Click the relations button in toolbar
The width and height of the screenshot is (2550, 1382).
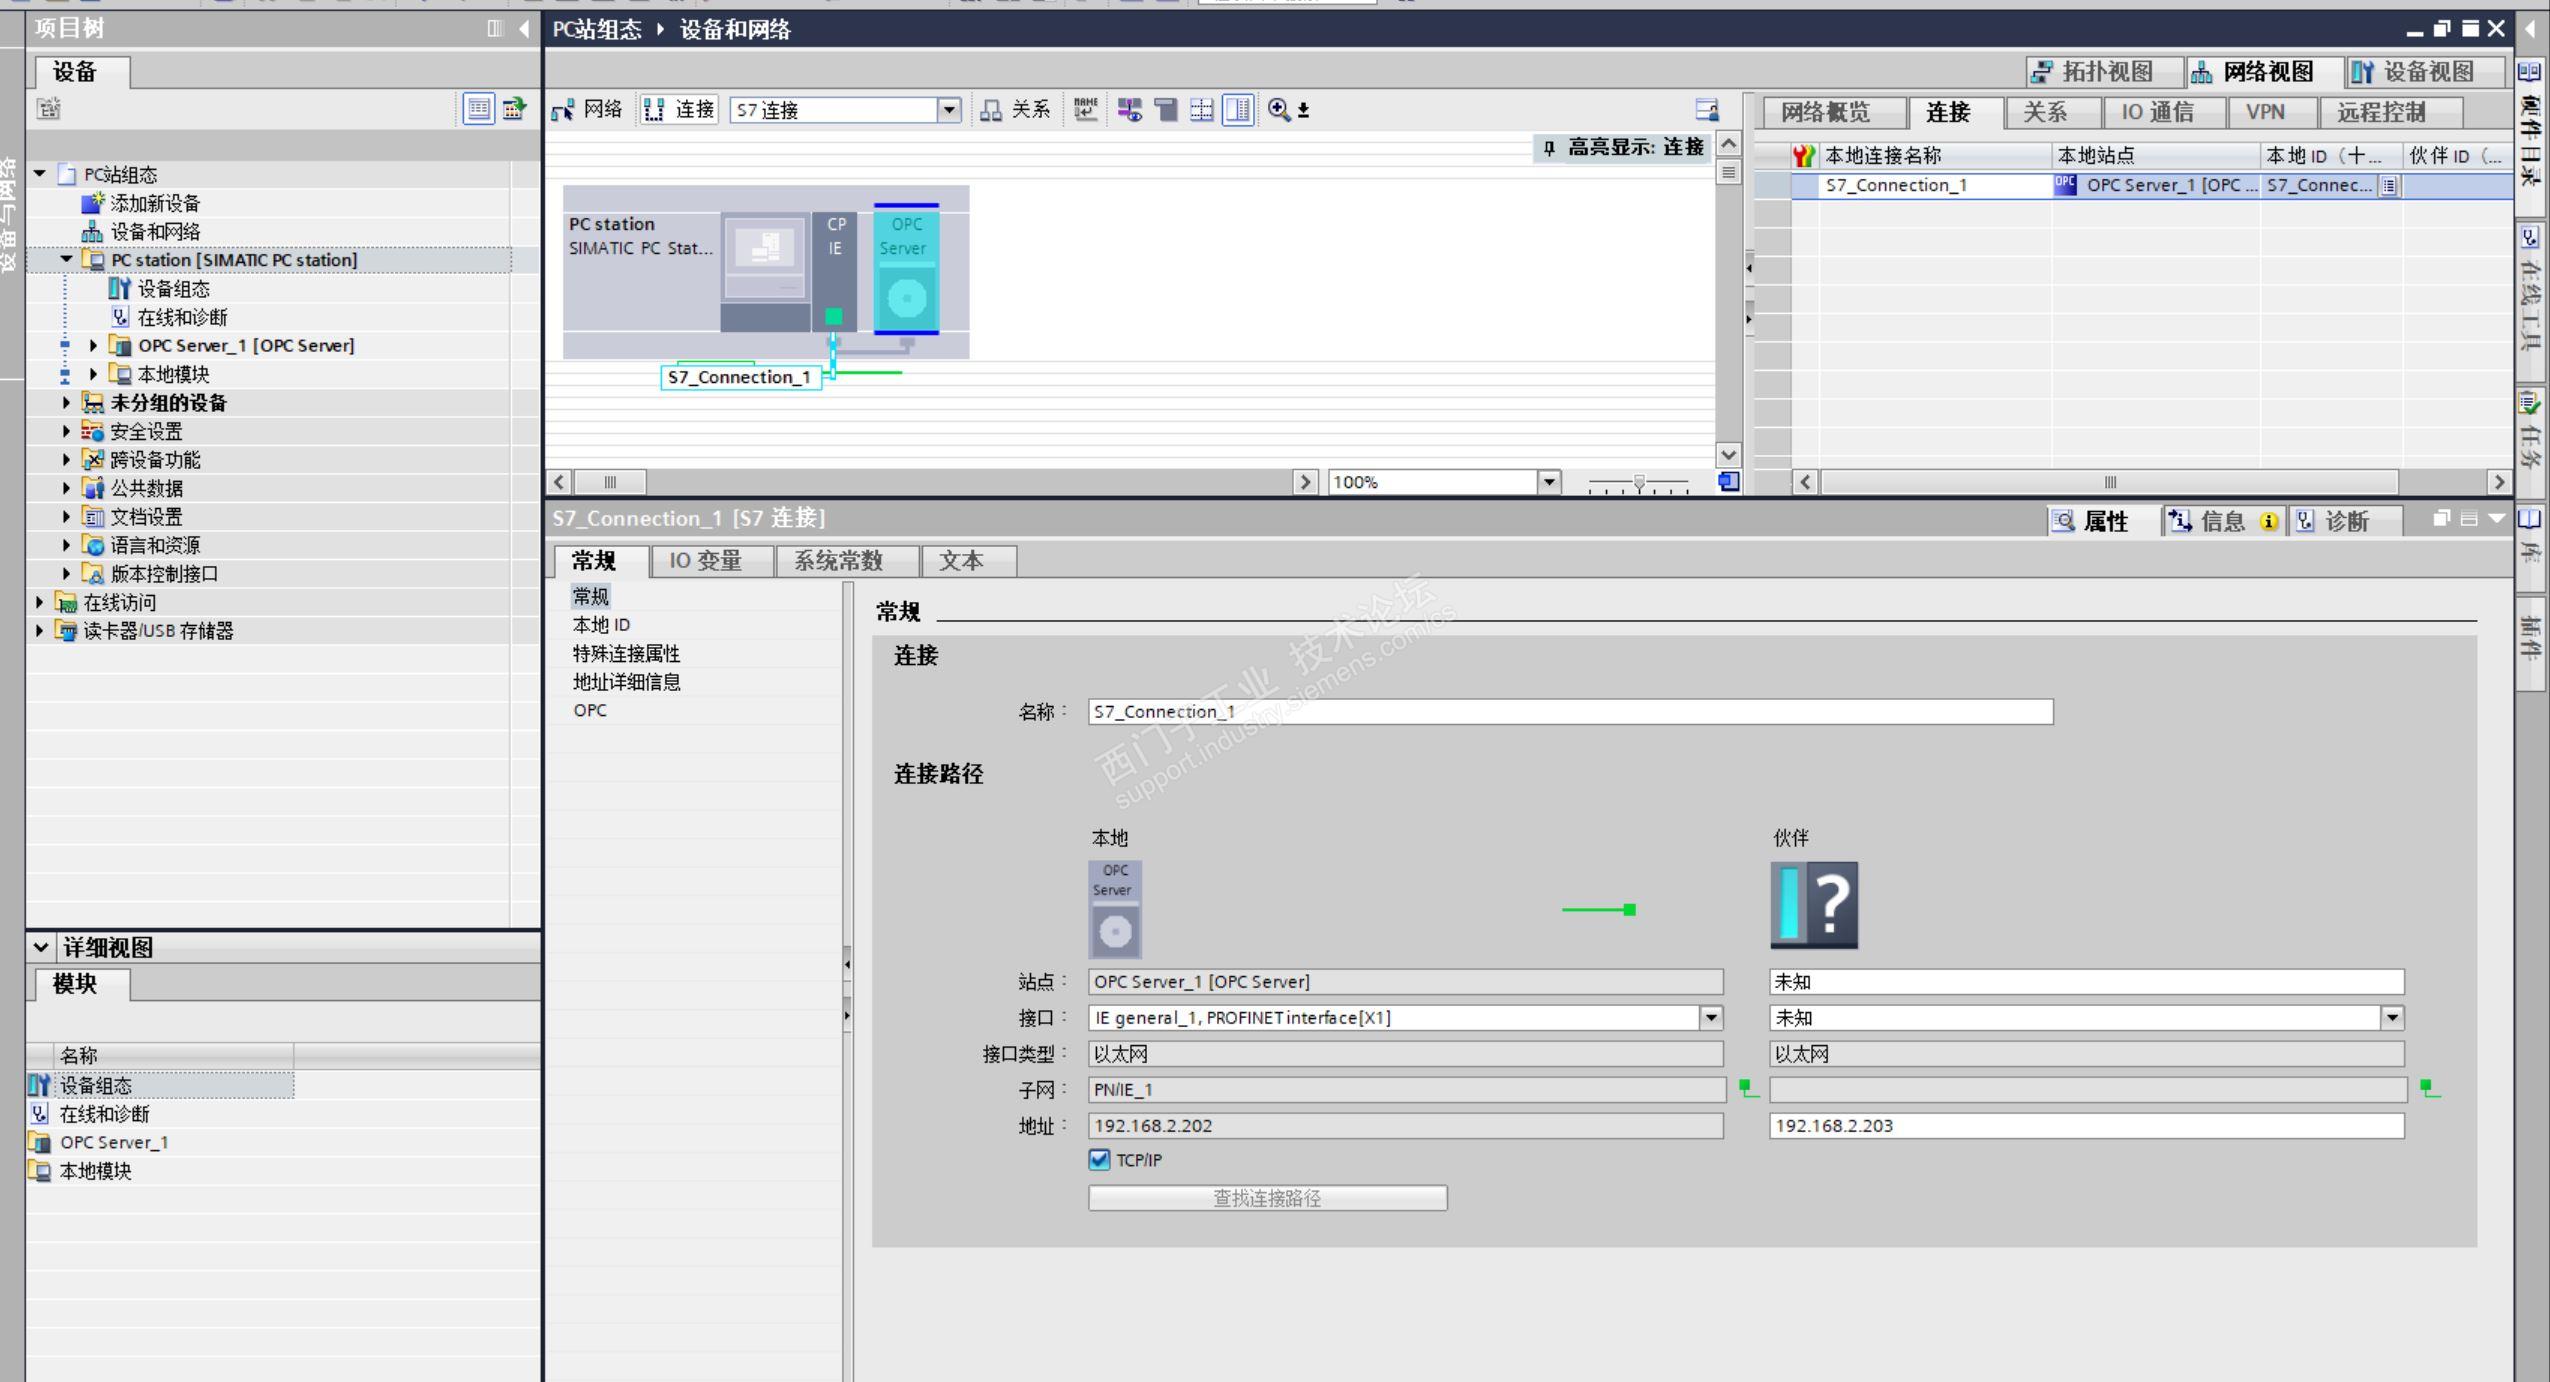pyautogui.click(x=1017, y=110)
